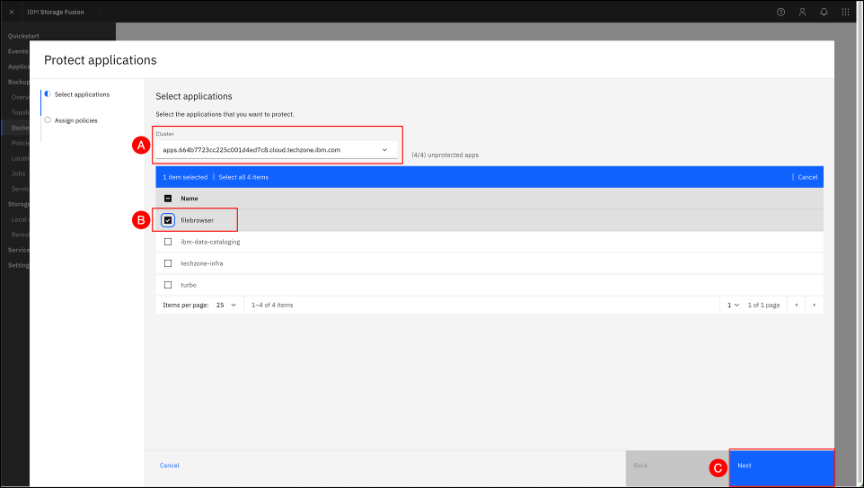Open the notifications bell
The width and height of the screenshot is (864, 488).
pyautogui.click(x=824, y=12)
